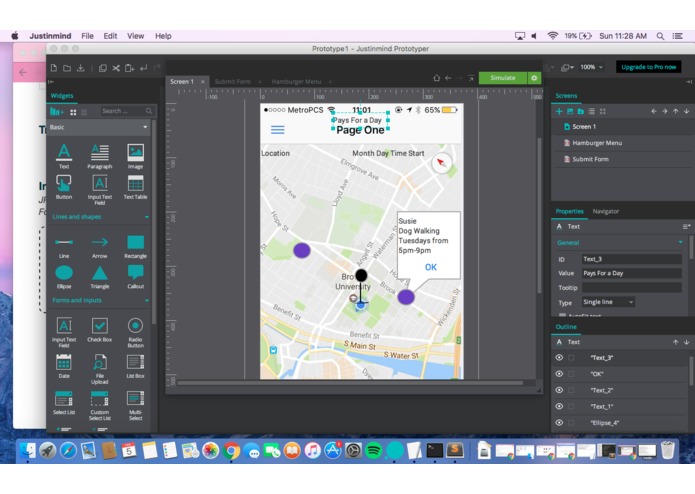Toggle visibility of Text_3 layer
This screenshot has width=695, height=494.
pos(559,358)
